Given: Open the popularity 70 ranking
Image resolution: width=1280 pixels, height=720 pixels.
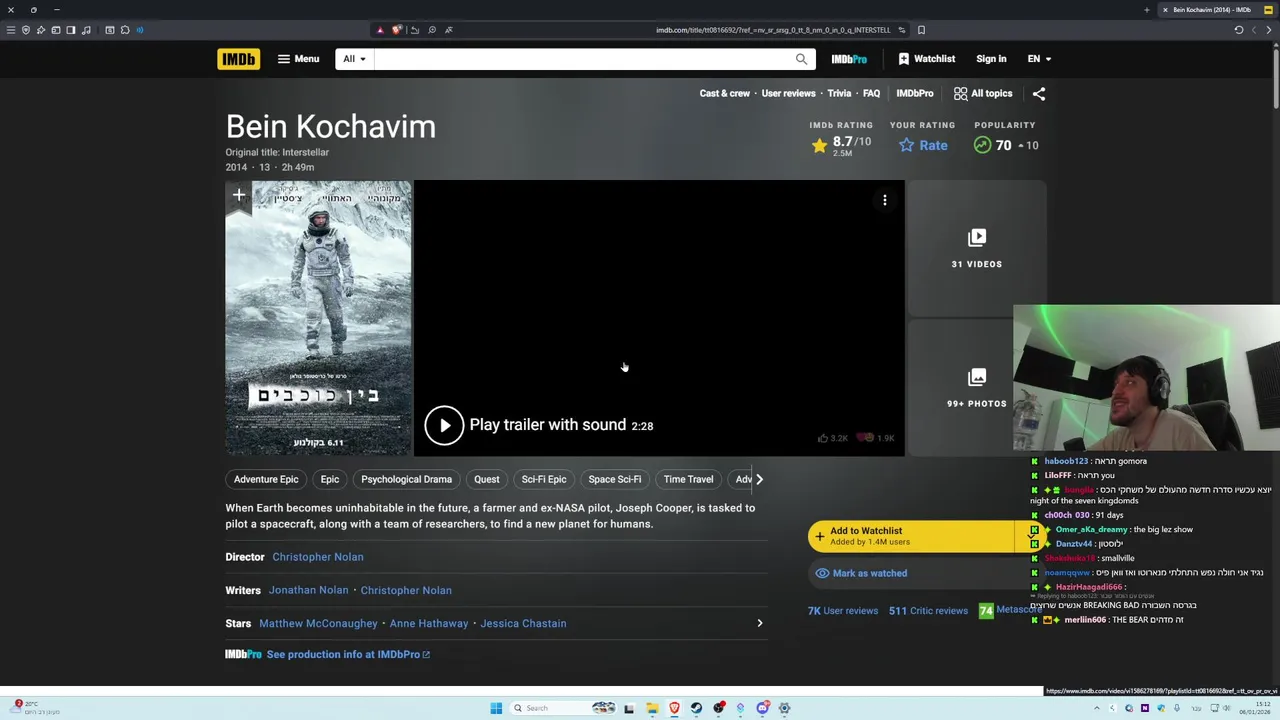Looking at the screenshot, I should coord(1006,145).
